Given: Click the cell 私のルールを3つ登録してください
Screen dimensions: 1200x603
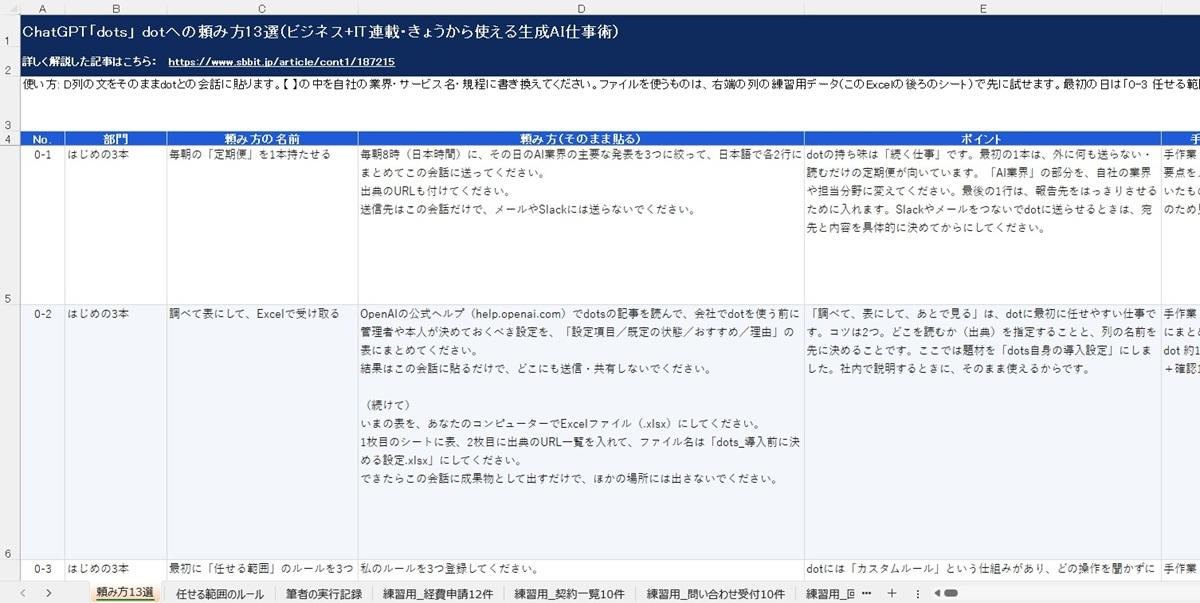Looking at the screenshot, I should 581,569.
